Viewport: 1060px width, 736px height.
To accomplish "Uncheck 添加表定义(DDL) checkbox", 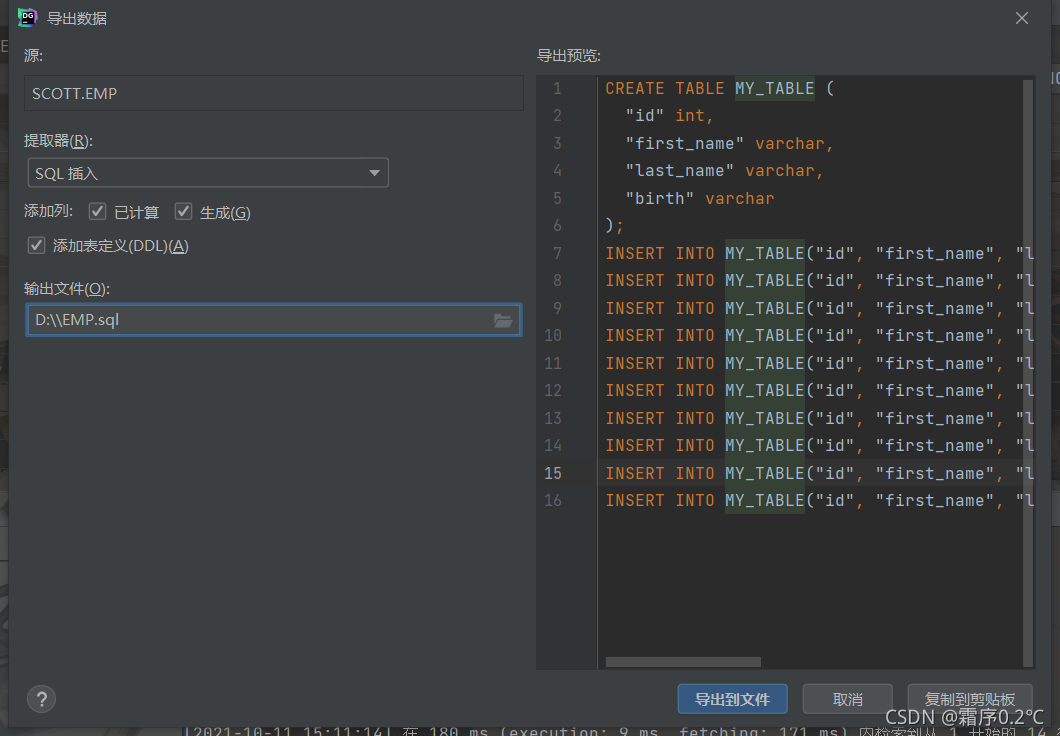I will tap(37, 245).
